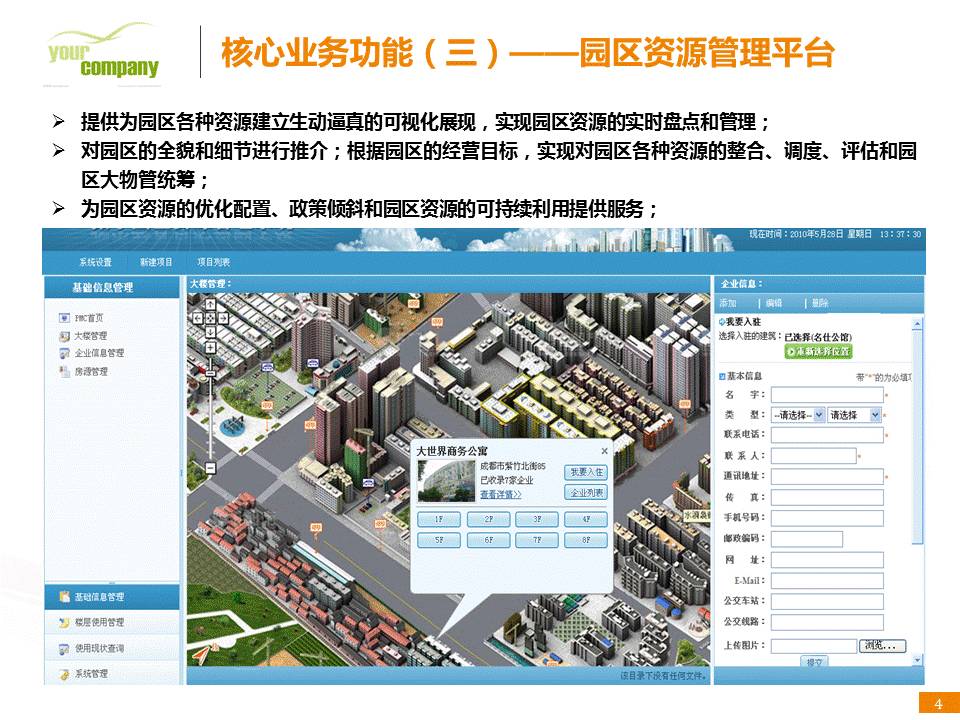Select 房源管理 in the sidebar
Image resolution: width=960 pixels, height=720 pixels.
click(x=90, y=371)
